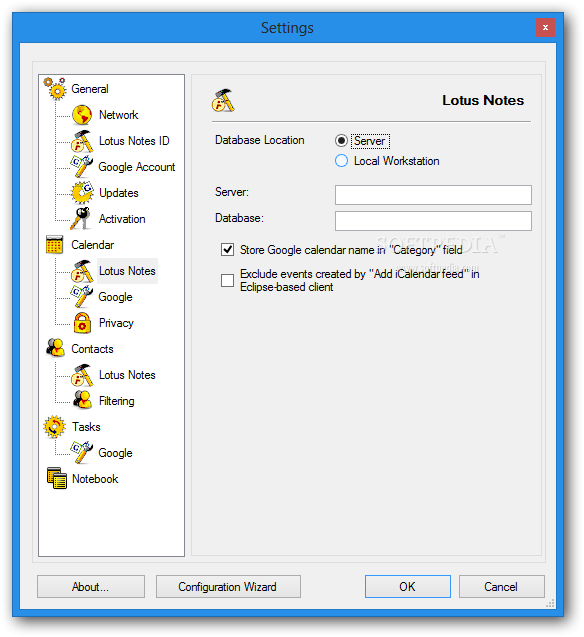The width and height of the screenshot is (584, 637).
Task: Go to the Activation page
Action: click(x=122, y=219)
